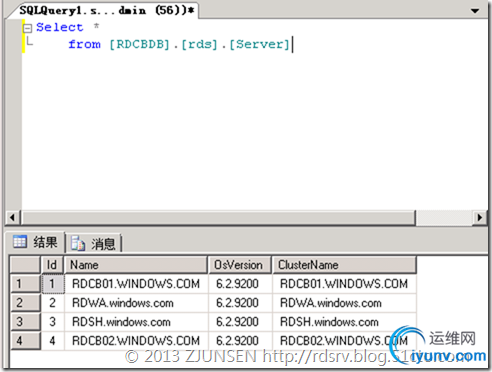492x372 pixels.
Task: Click ClusterName cell RDWA.windows.com
Action: (x=344, y=303)
